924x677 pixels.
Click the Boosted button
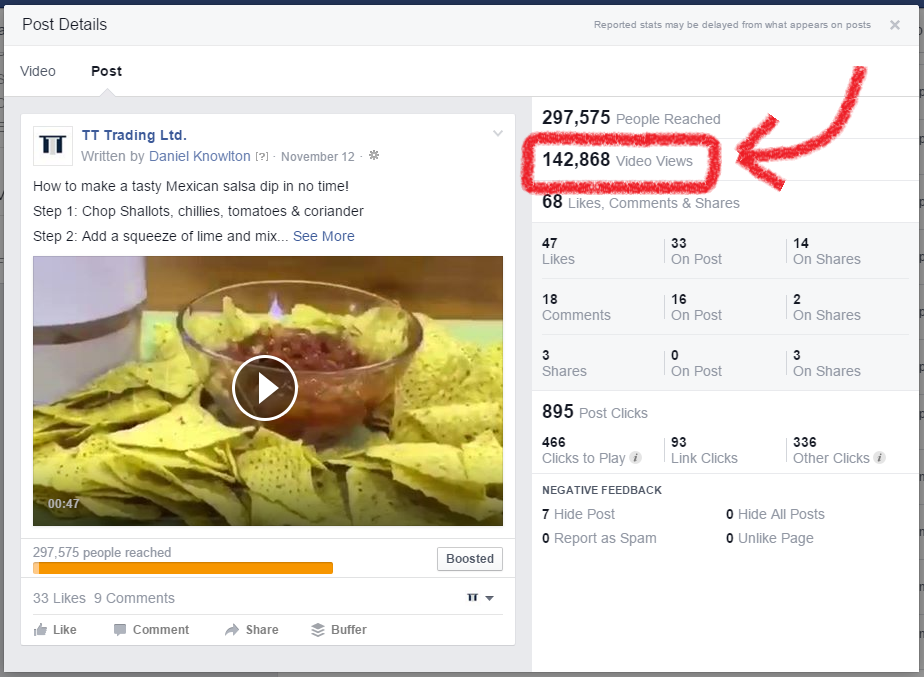(469, 559)
